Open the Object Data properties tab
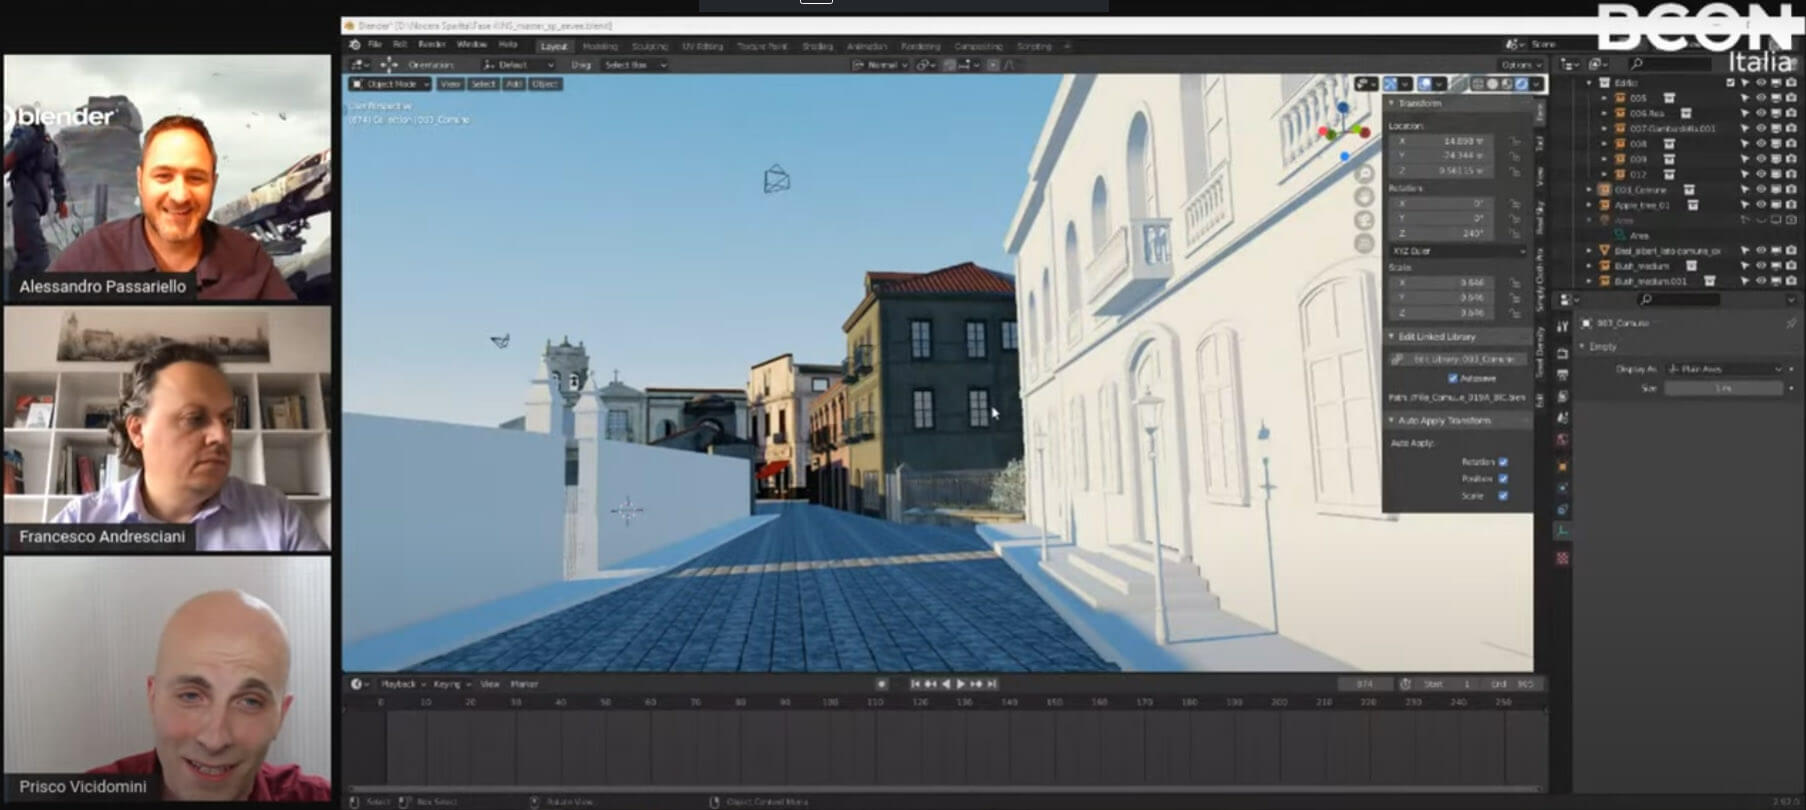This screenshot has height=810, width=1806. pos(1562,531)
